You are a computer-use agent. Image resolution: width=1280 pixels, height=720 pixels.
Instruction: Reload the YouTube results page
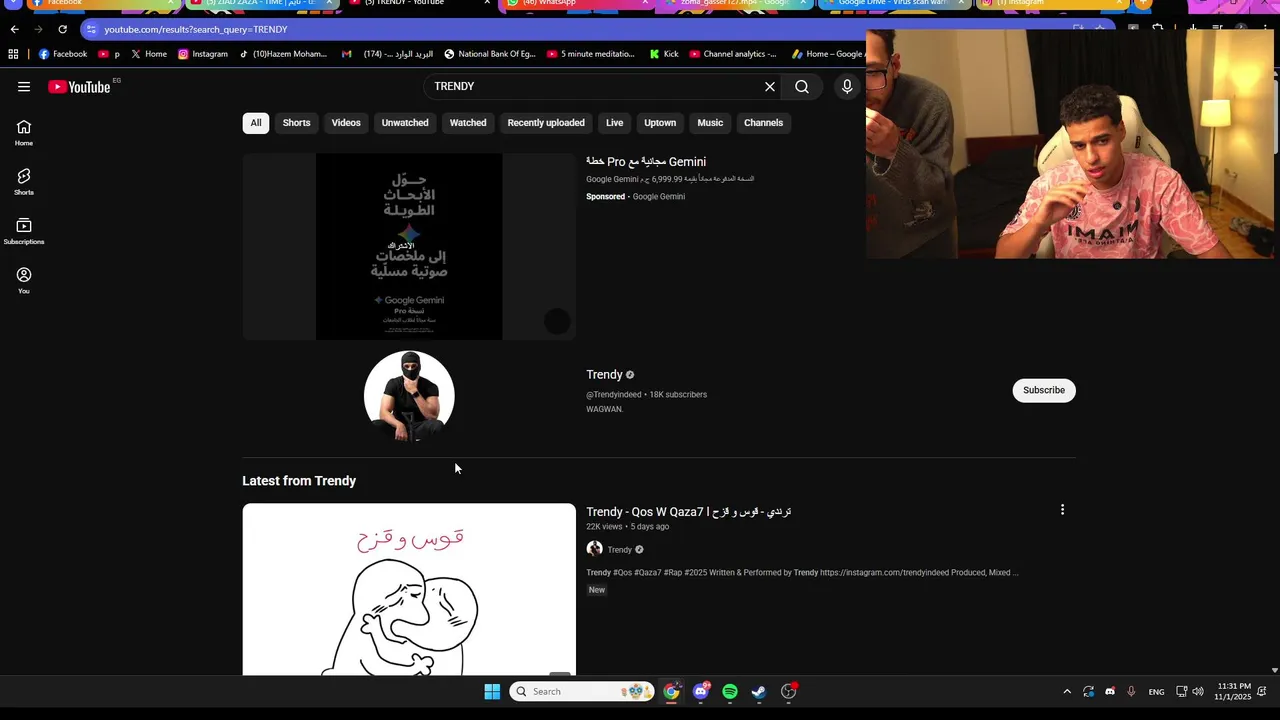tap(62, 30)
